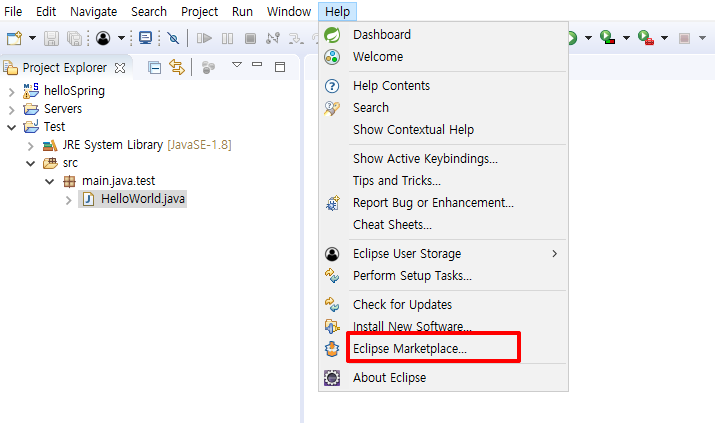The height and width of the screenshot is (423, 715).
Task: Click the Suspend debug toolbar icon
Action: pos(227,38)
